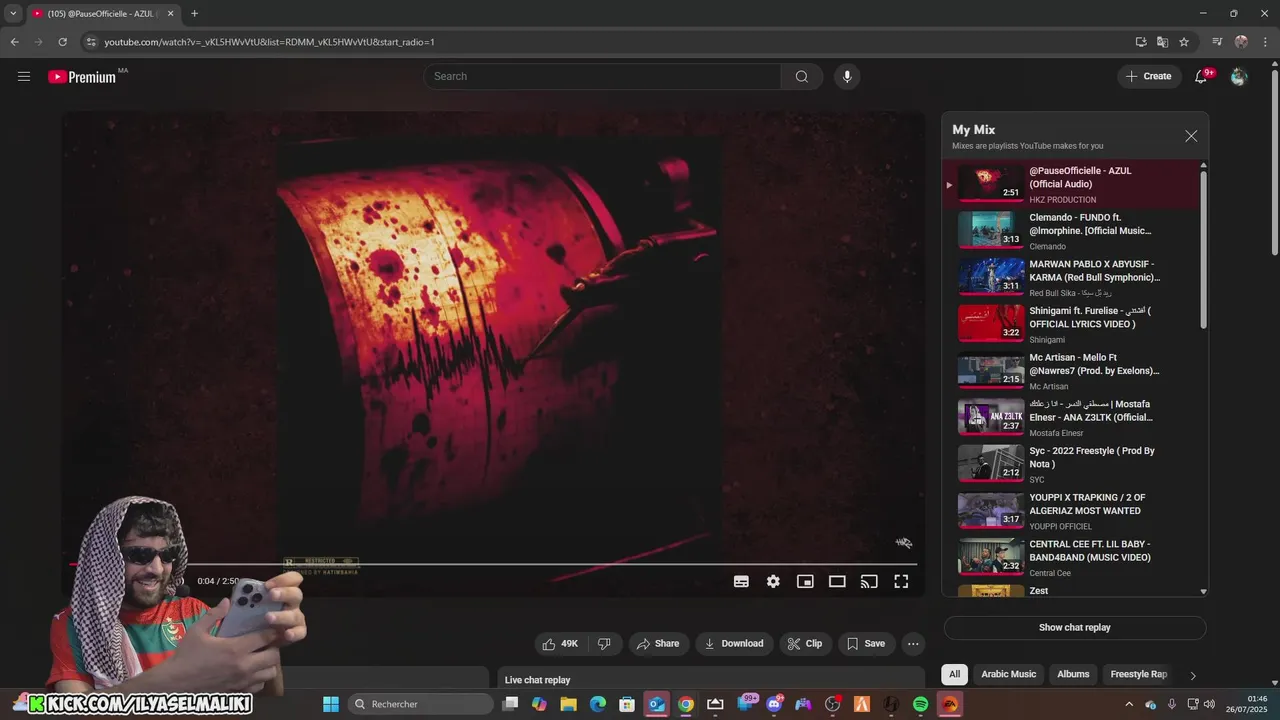
Task: Play Mc Artisan - Mello in playlist
Action: point(1070,371)
